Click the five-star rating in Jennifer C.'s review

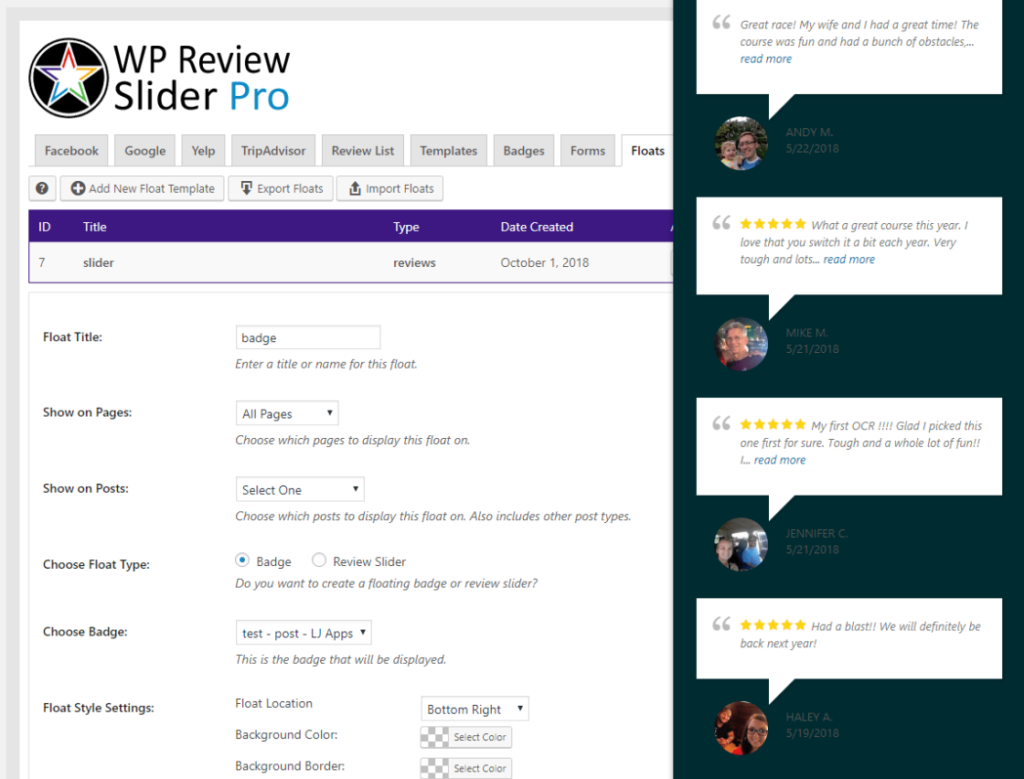(773, 424)
